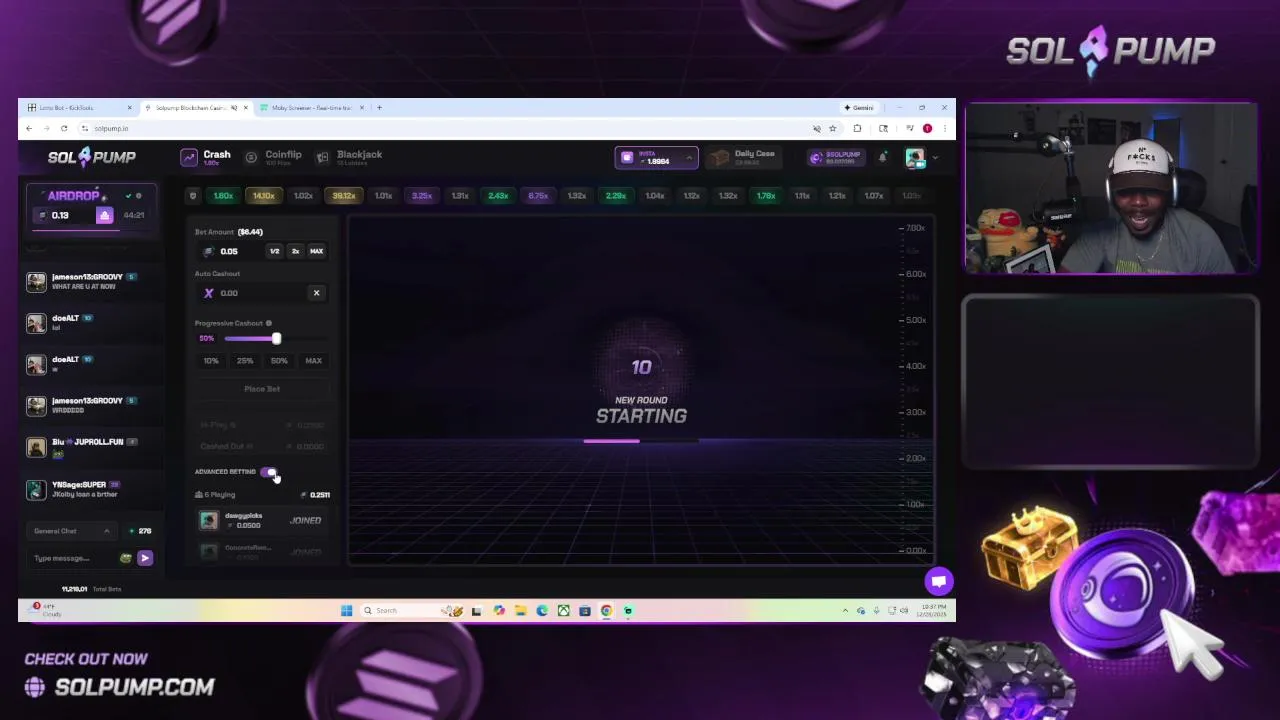Open the $SOLPUMP token balance
Screen dimensions: 1280x720
point(836,158)
